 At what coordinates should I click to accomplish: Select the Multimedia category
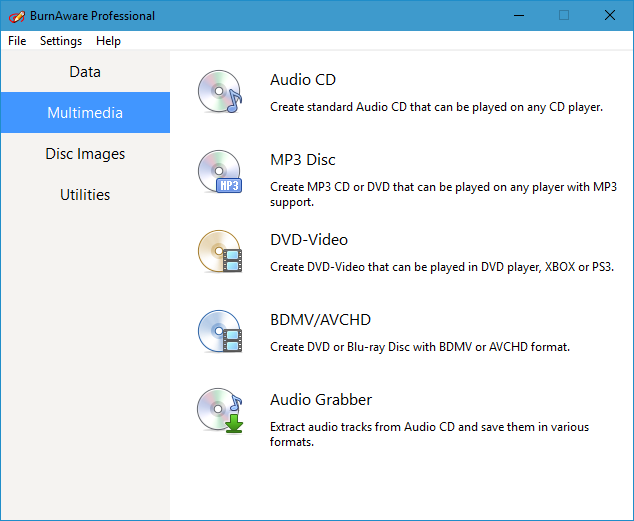[x=85, y=112]
